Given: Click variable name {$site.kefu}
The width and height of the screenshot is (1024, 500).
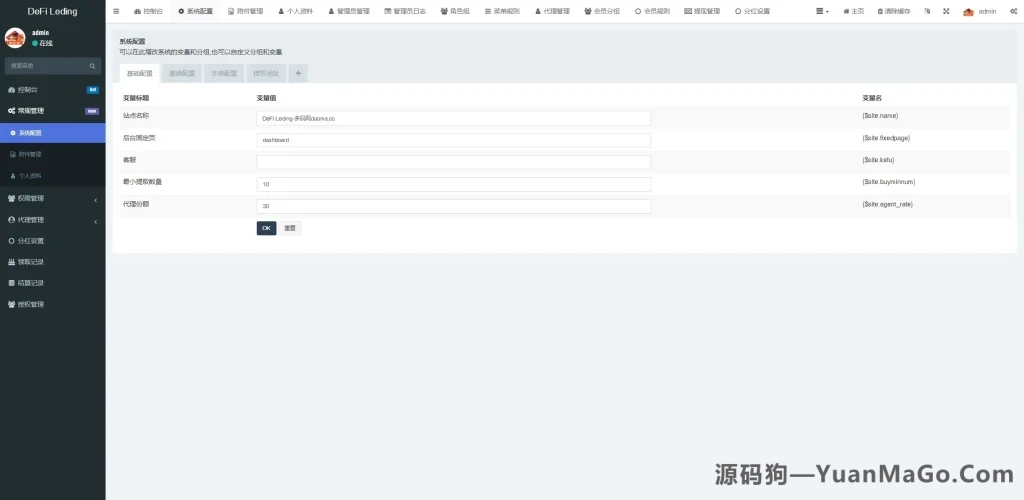Looking at the screenshot, I should (878, 160).
